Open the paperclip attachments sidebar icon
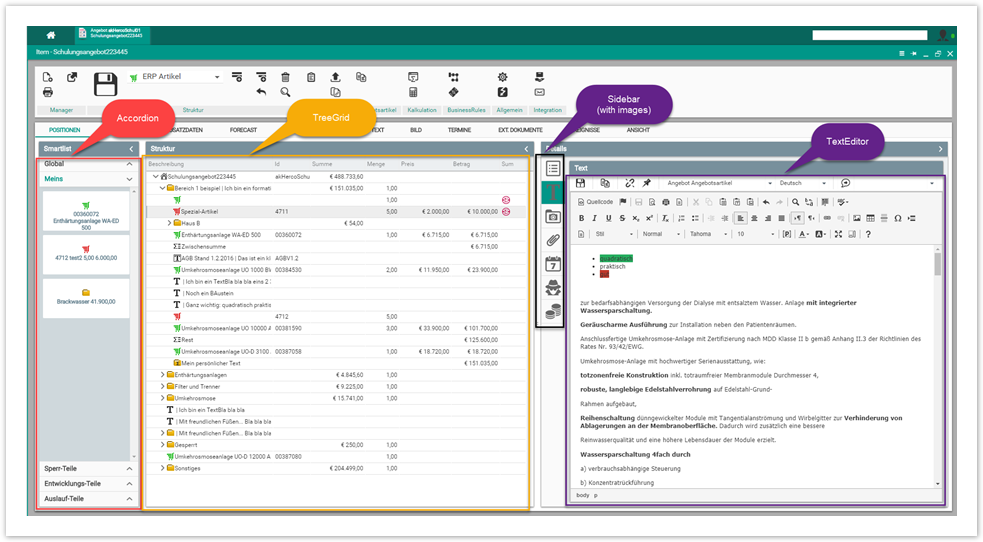This screenshot has height=542, width=983. pos(553,240)
